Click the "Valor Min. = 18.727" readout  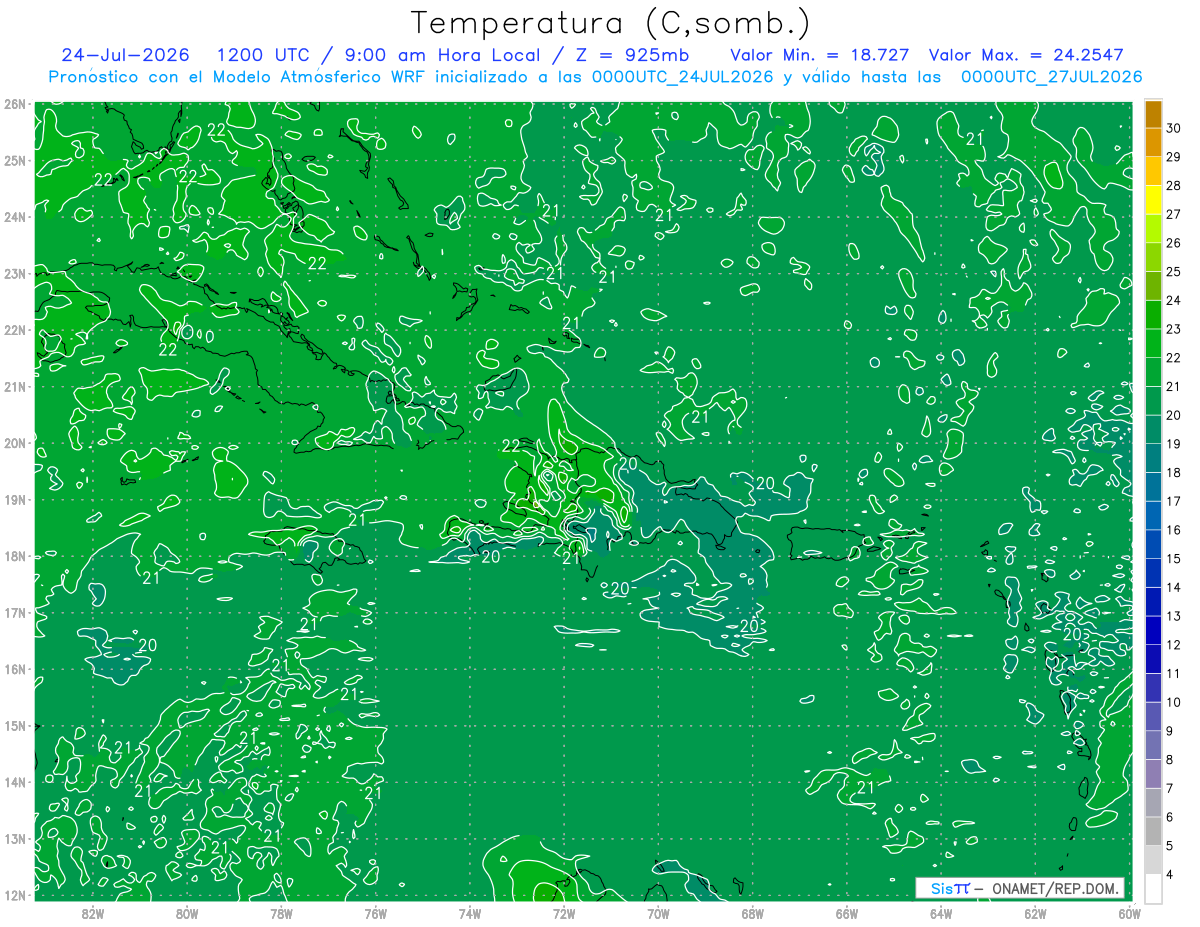coord(820,55)
